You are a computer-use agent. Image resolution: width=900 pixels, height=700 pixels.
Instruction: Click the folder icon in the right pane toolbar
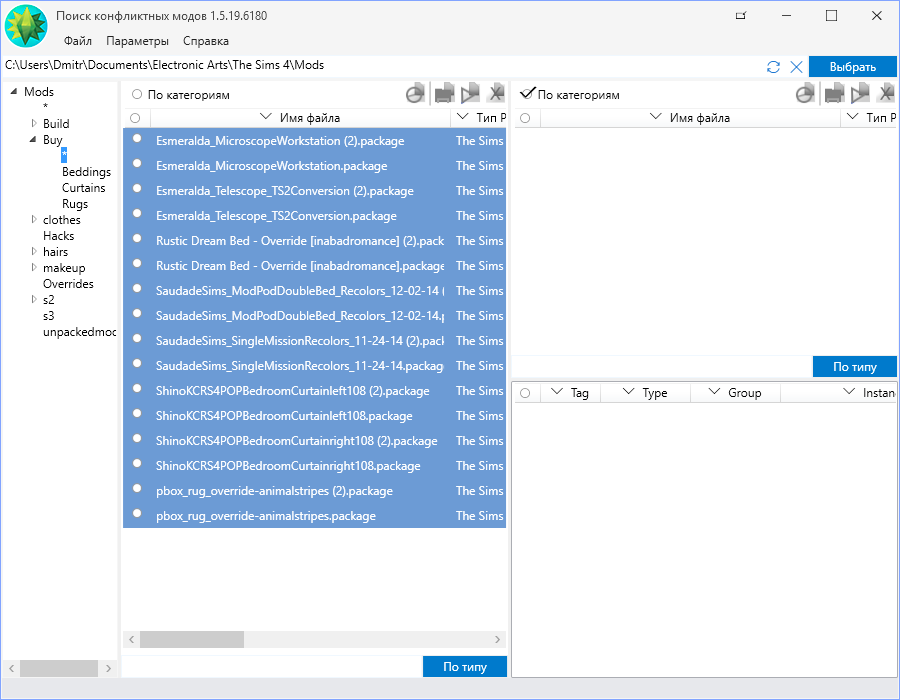coord(835,94)
